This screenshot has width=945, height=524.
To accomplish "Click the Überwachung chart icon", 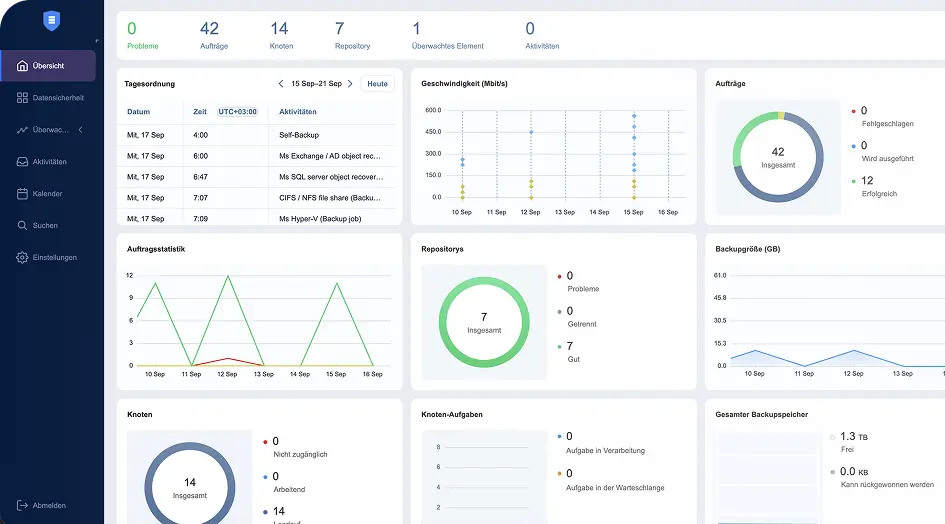I will tap(22, 130).
